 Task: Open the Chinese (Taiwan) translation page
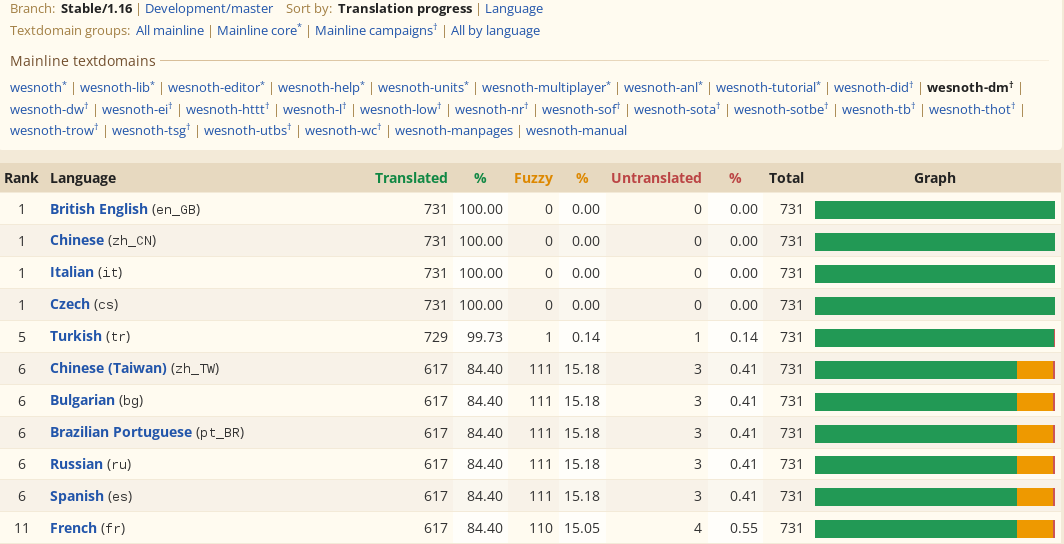[x=109, y=368]
